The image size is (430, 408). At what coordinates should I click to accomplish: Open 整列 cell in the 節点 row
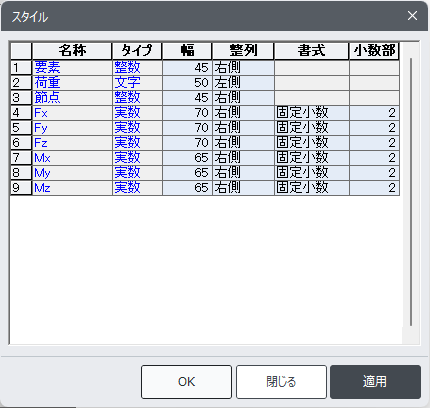coord(243,98)
